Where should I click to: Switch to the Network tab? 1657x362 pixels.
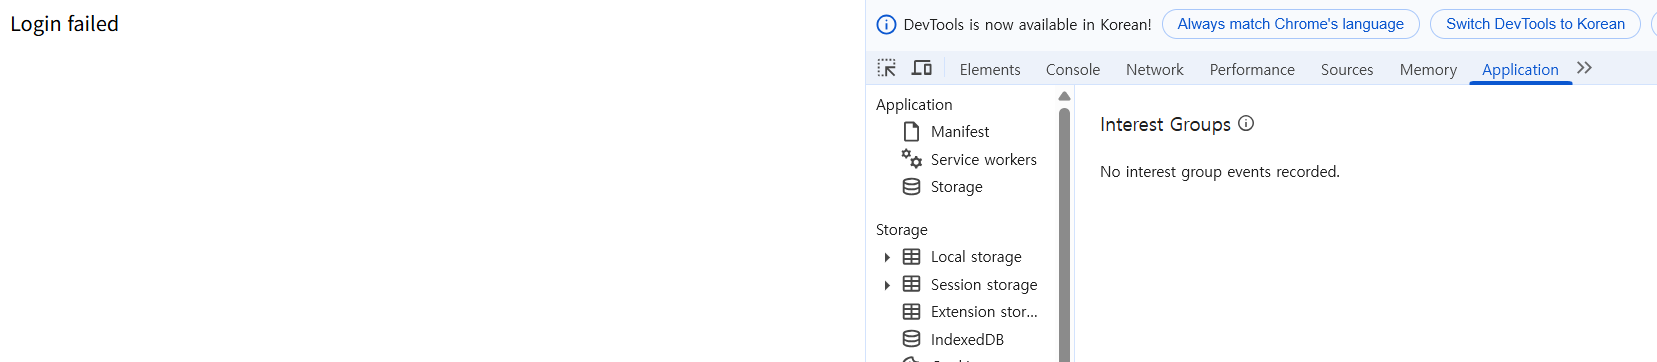tap(1155, 69)
